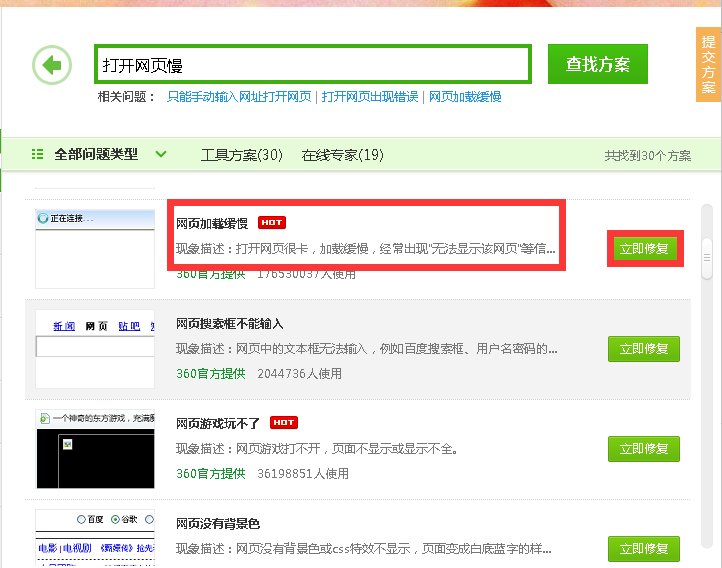722x568 pixels.
Task: Open related question 网页加载缓慢
Action: pos(465,97)
